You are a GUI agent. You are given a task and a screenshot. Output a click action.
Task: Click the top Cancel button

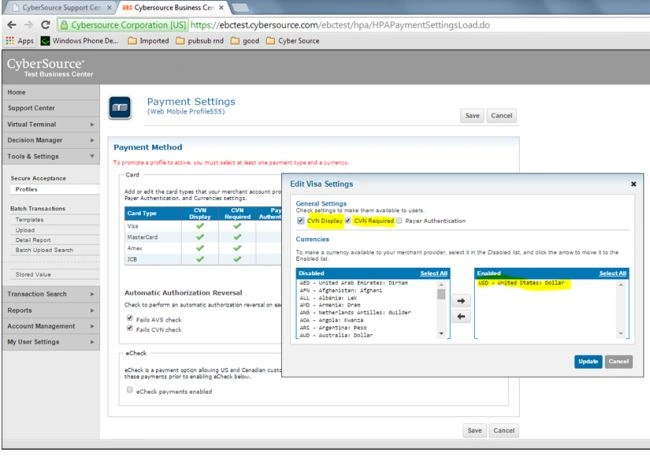[502, 116]
